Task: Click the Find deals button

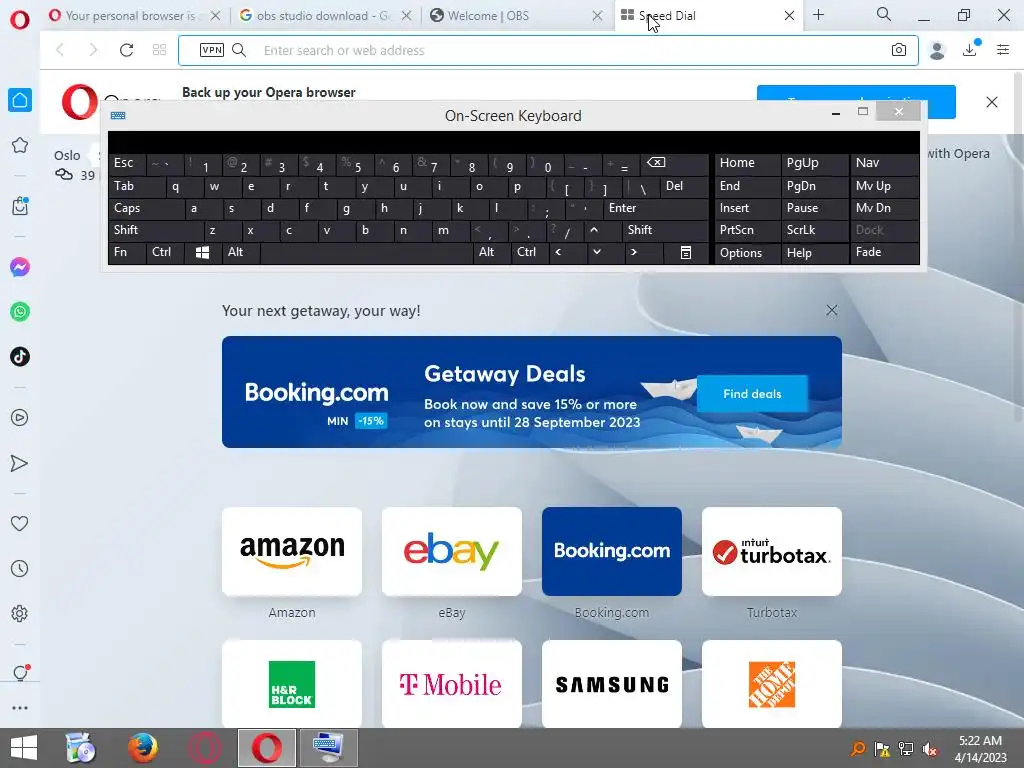Action: coord(752,394)
